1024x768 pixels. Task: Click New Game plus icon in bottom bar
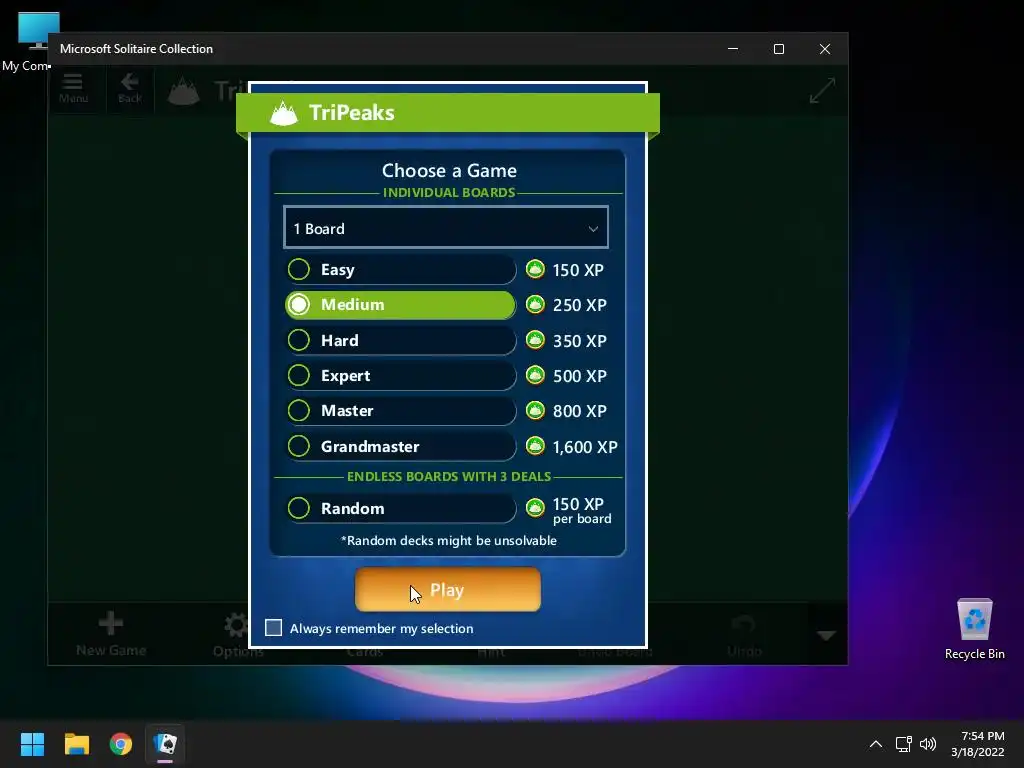point(110,624)
